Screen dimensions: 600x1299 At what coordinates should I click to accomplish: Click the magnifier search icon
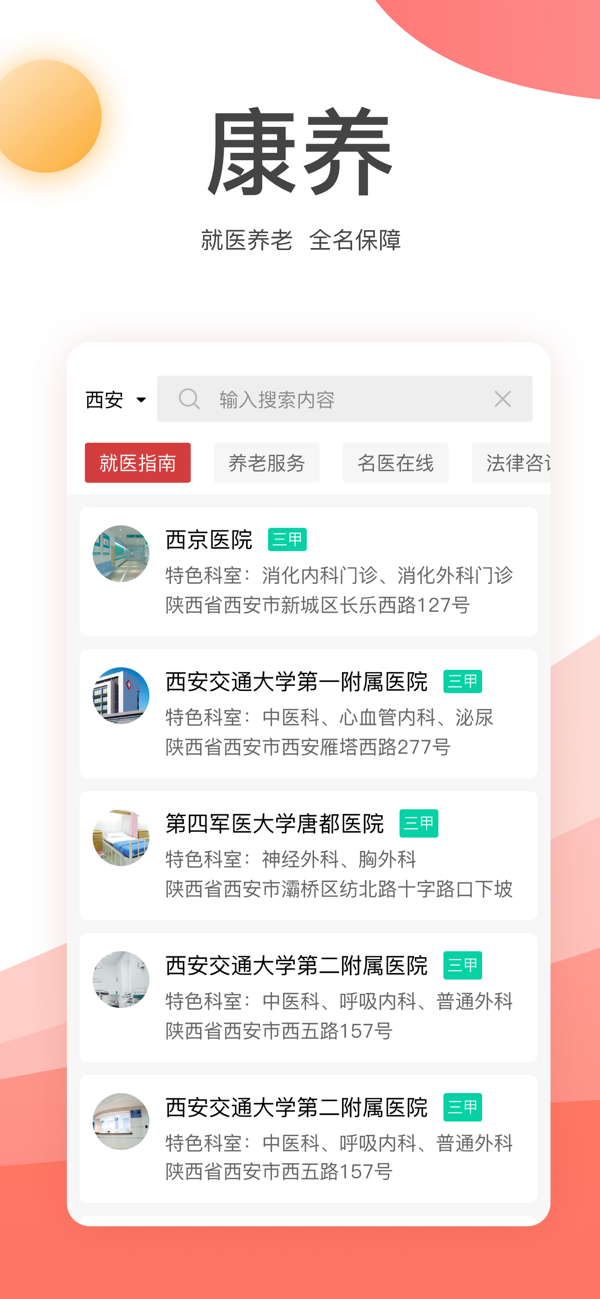pyautogui.click(x=189, y=399)
